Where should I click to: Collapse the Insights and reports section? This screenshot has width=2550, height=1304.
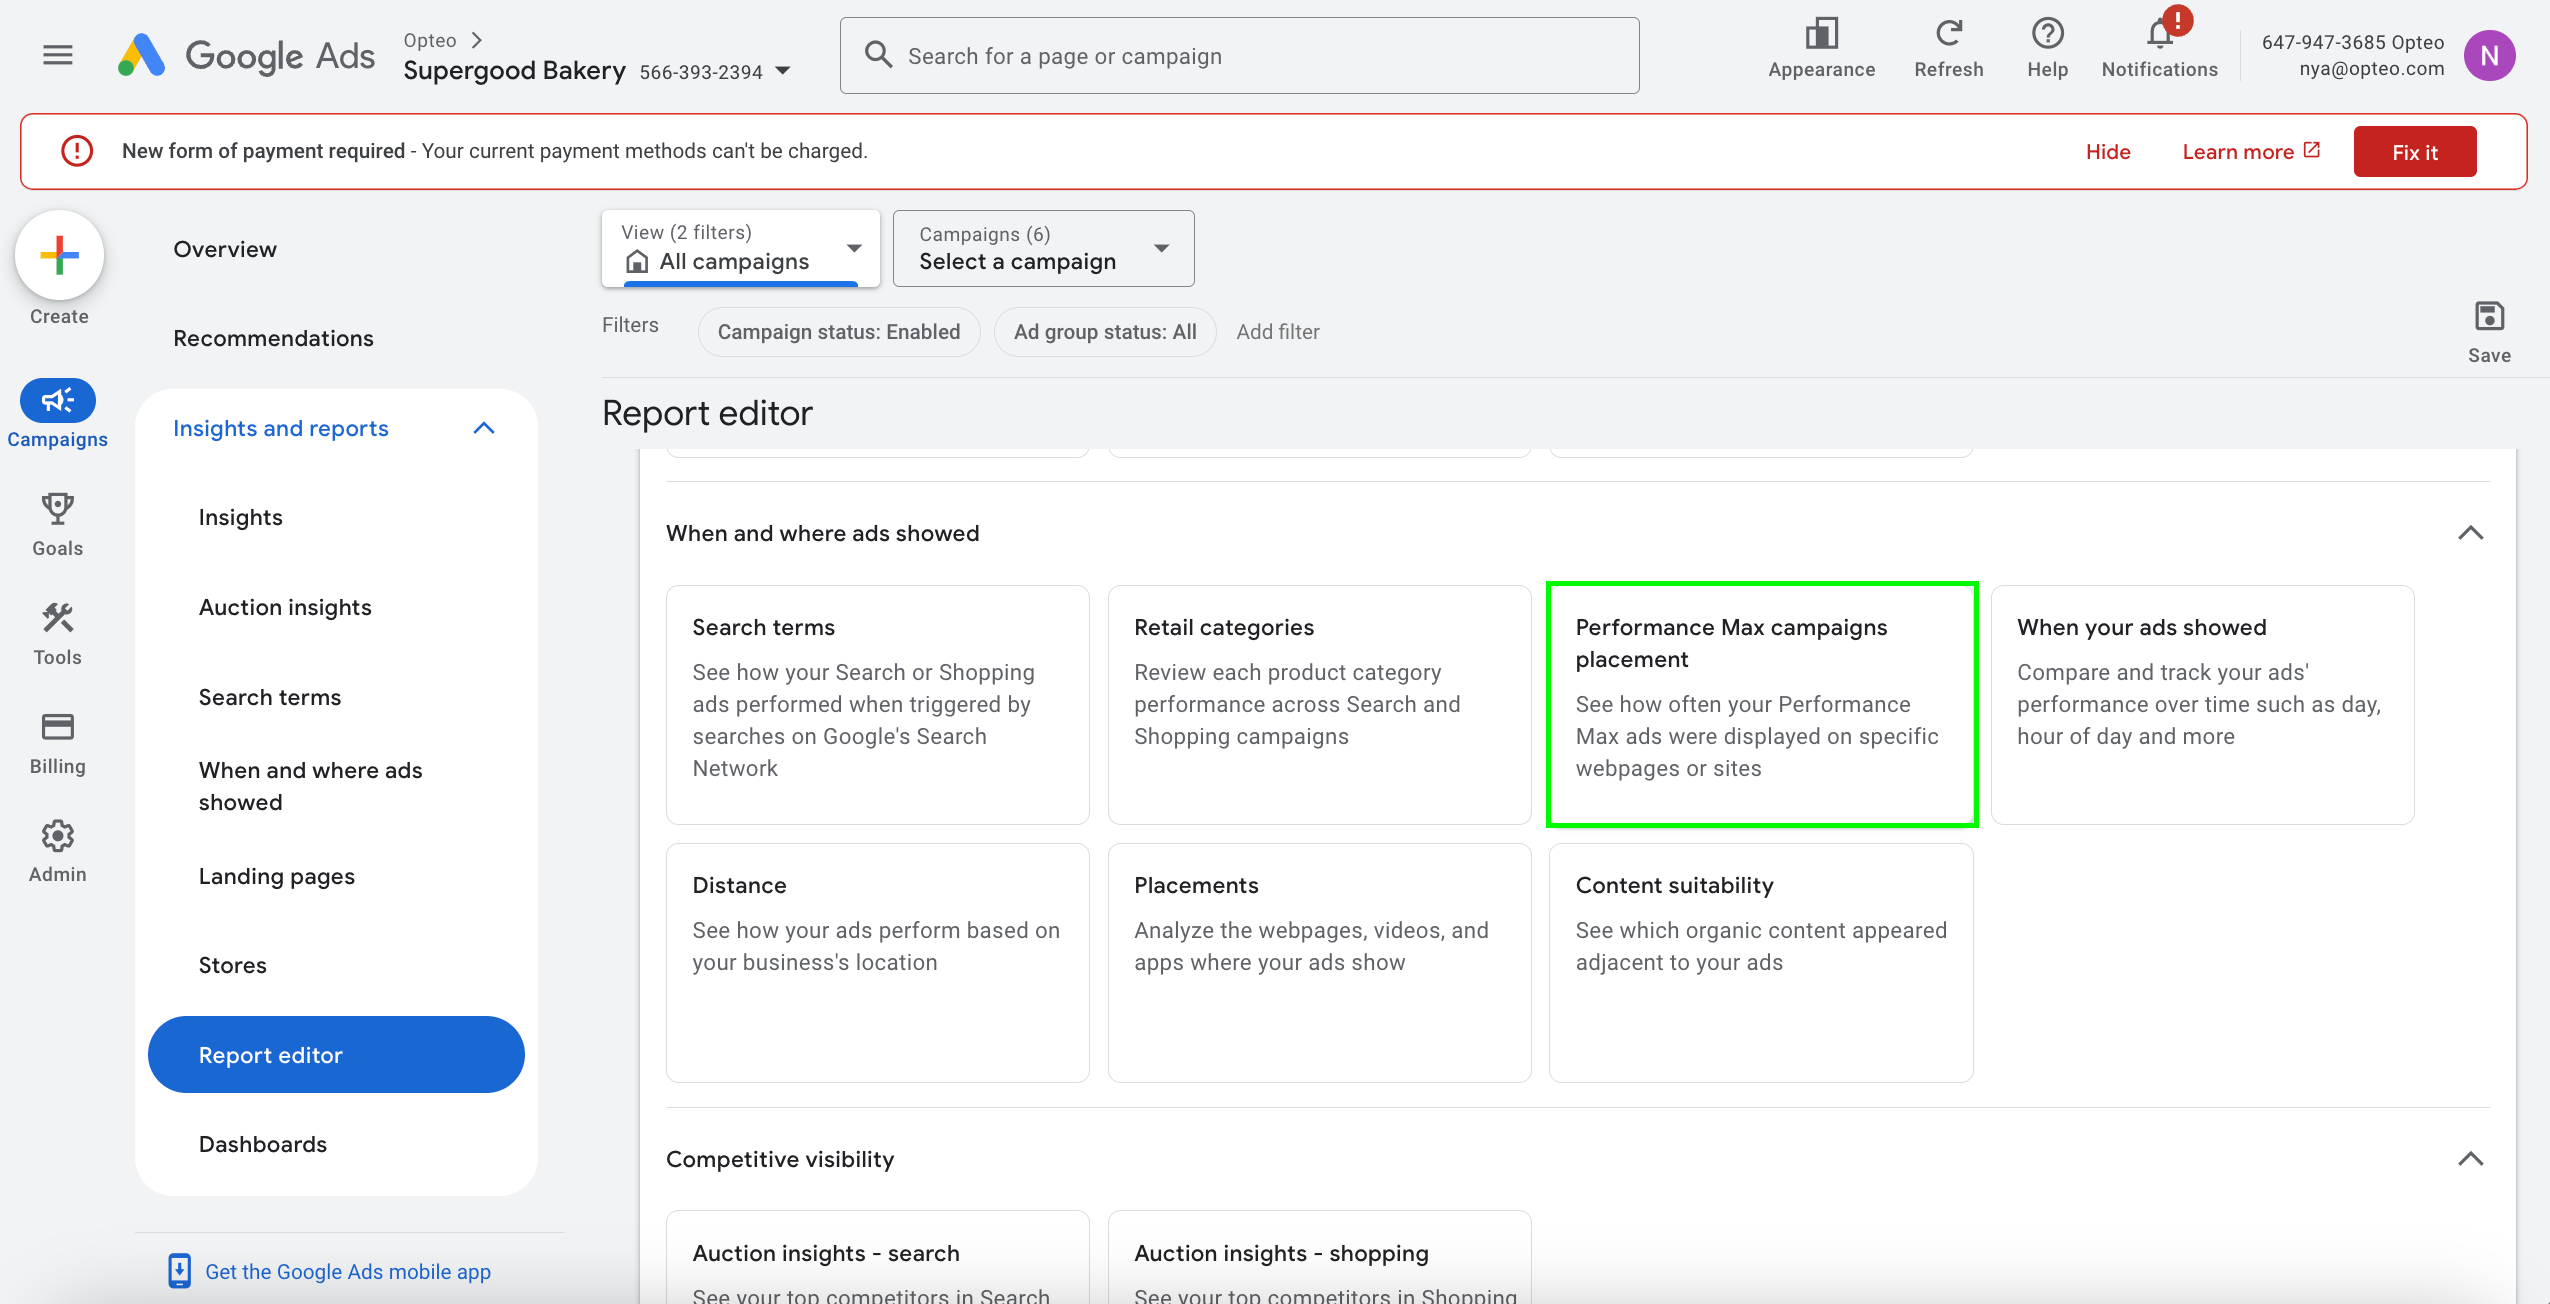coord(484,428)
